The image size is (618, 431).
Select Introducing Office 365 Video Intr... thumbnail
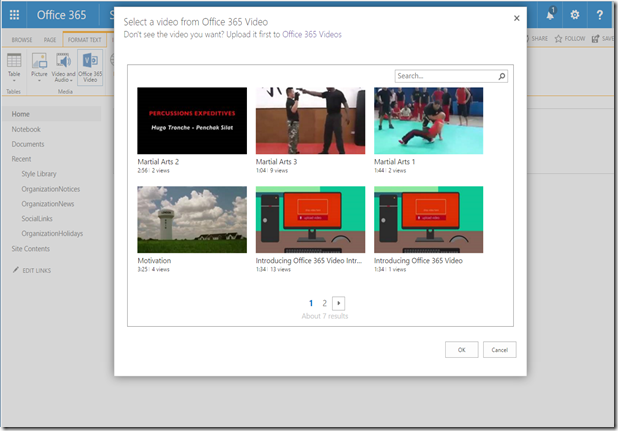(310, 219)
